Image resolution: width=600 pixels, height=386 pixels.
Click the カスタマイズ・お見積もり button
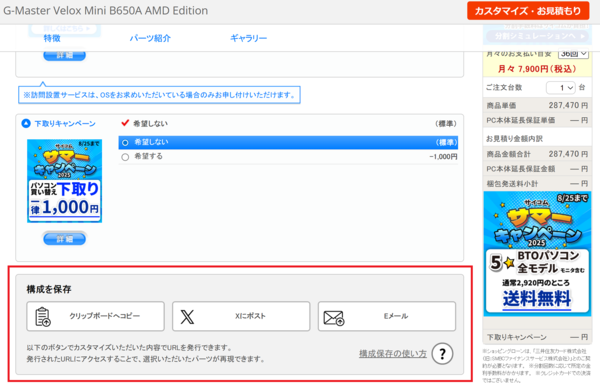point(528,11)
